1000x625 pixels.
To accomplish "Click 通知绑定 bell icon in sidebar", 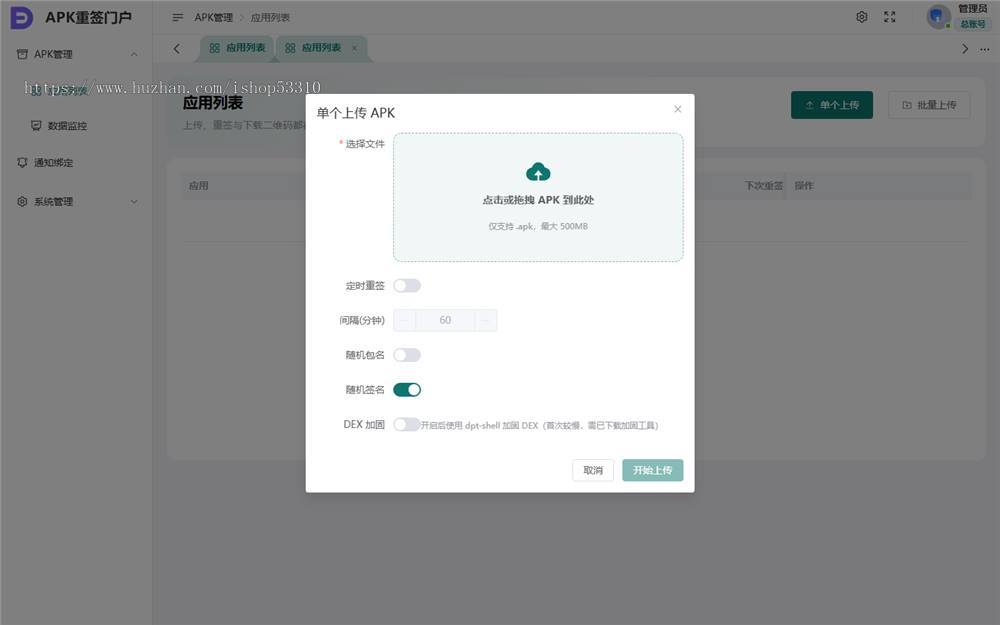I will click(x=22, y=163).
